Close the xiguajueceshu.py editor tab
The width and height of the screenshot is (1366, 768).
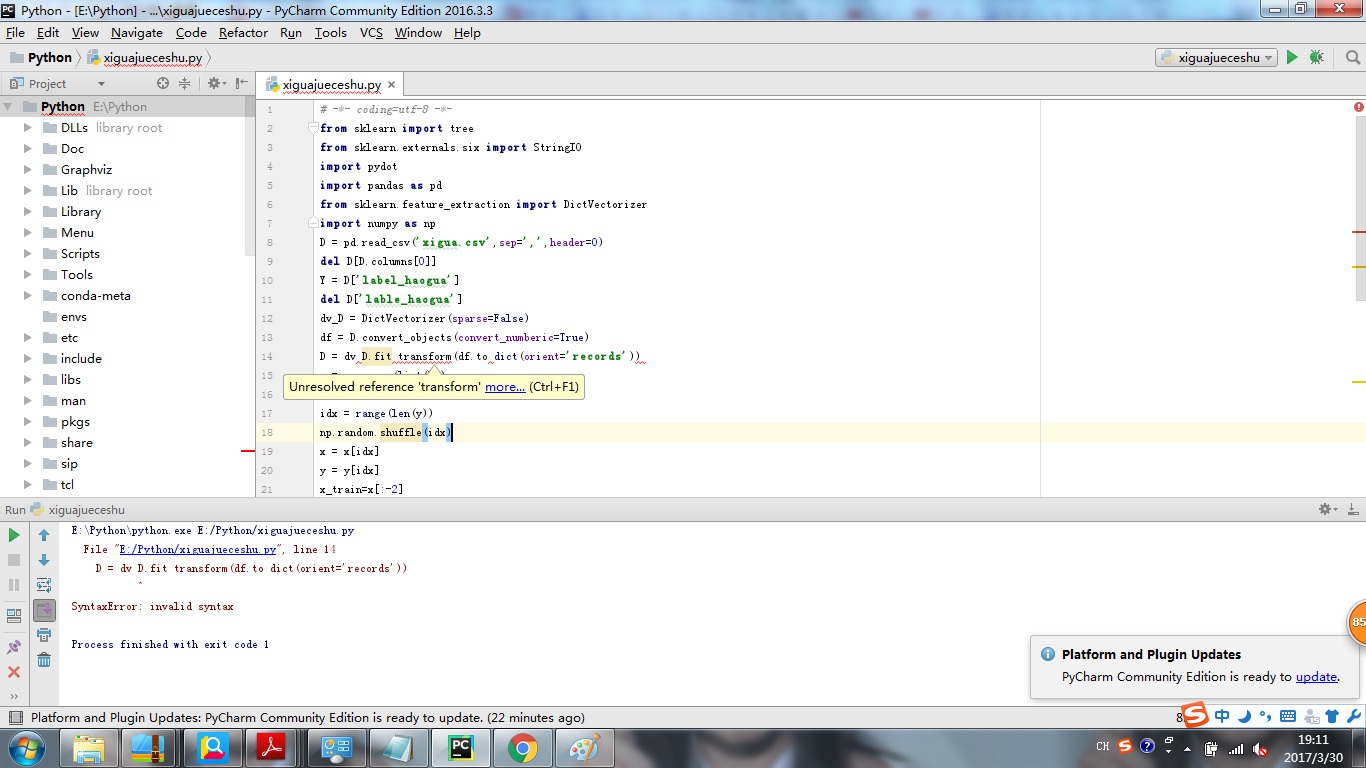392,86
